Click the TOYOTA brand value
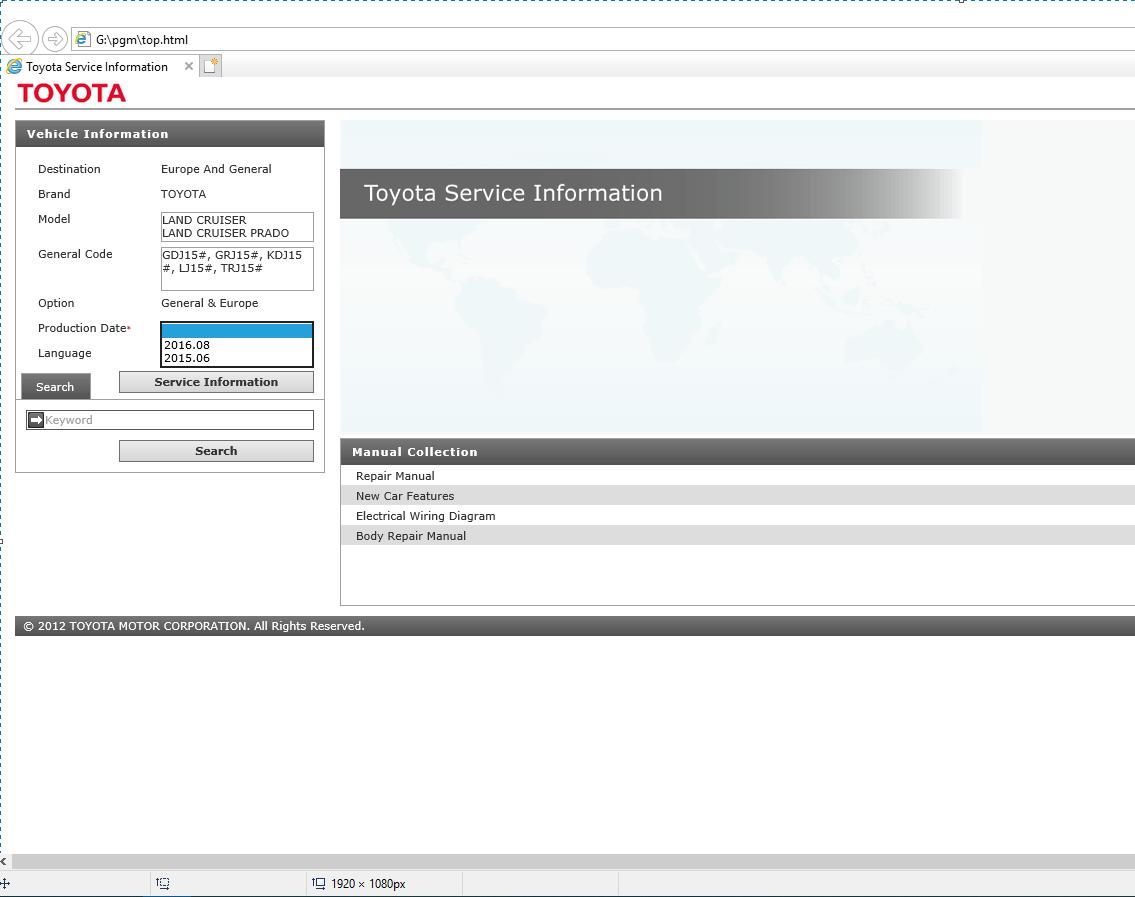Screen dimensions: 1135x897 tap(183, 194)
